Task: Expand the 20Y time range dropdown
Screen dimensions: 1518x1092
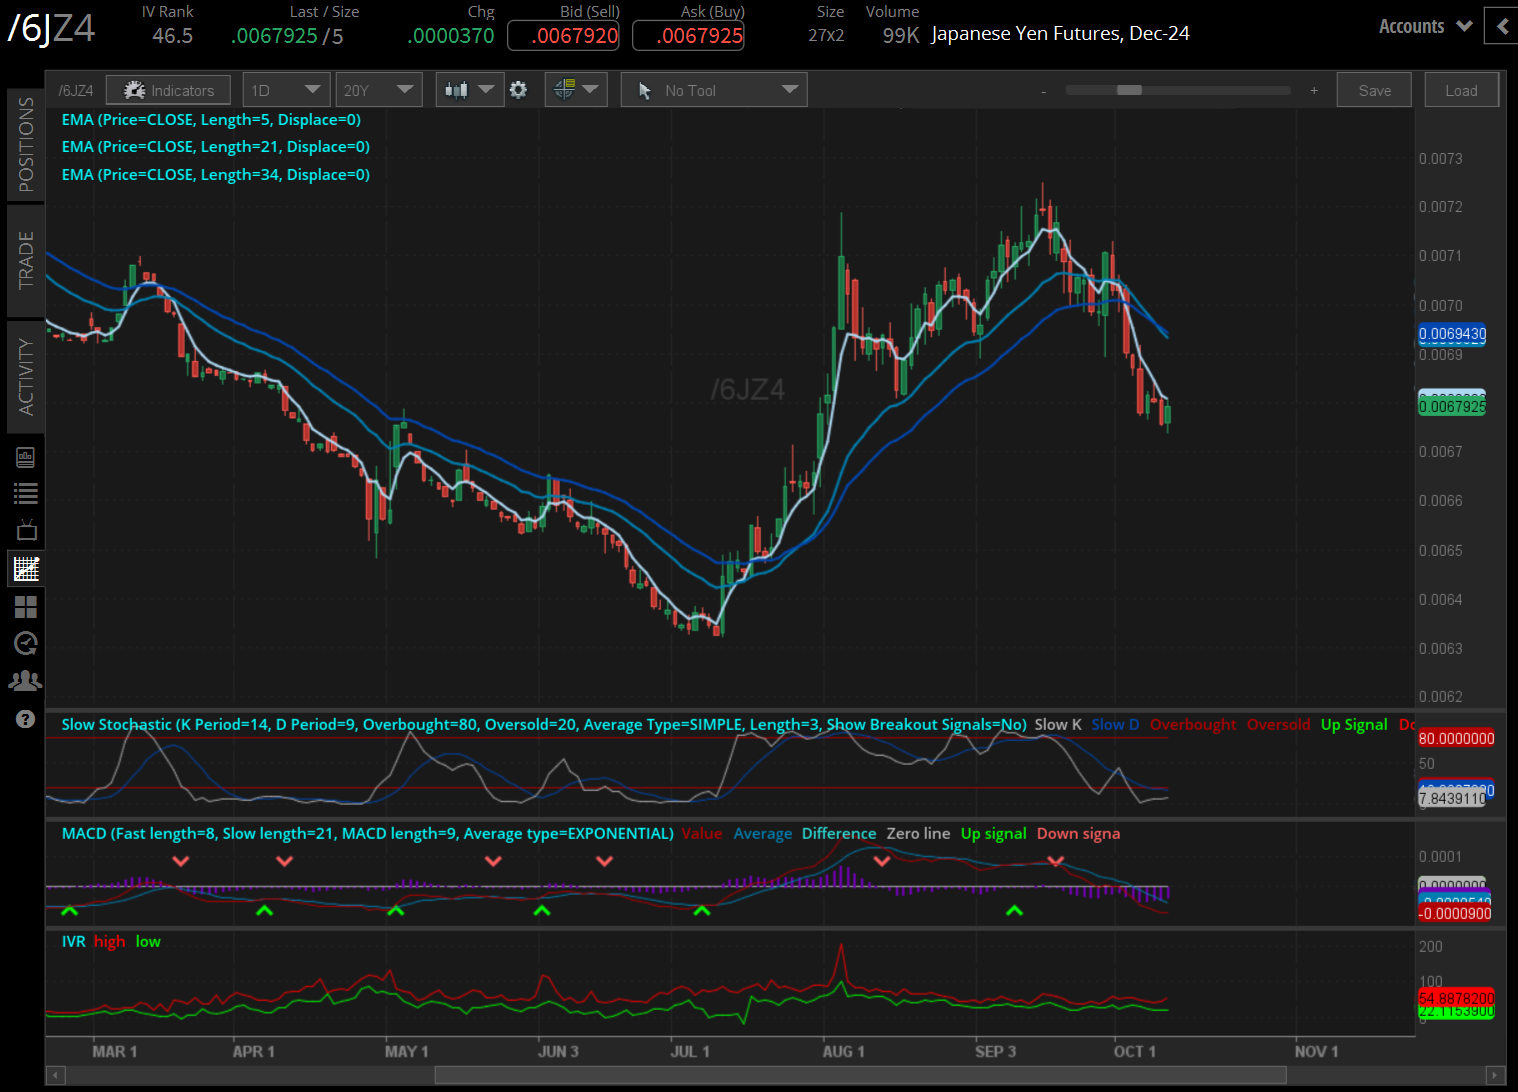Action: click(x=378, y=90)
